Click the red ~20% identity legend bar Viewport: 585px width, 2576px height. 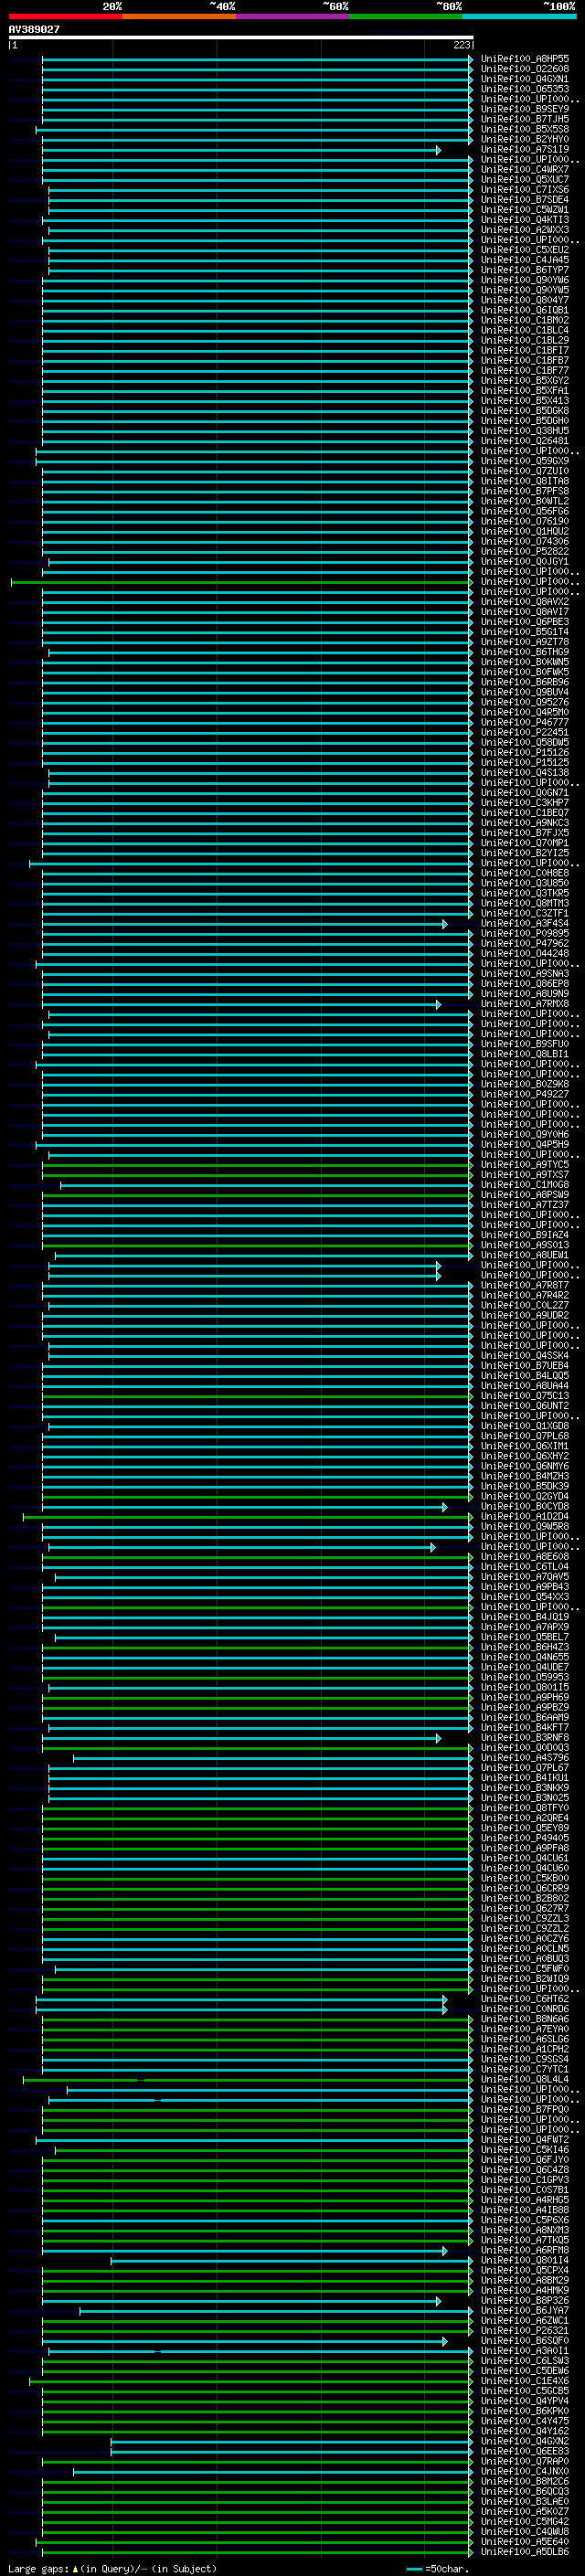65,16
